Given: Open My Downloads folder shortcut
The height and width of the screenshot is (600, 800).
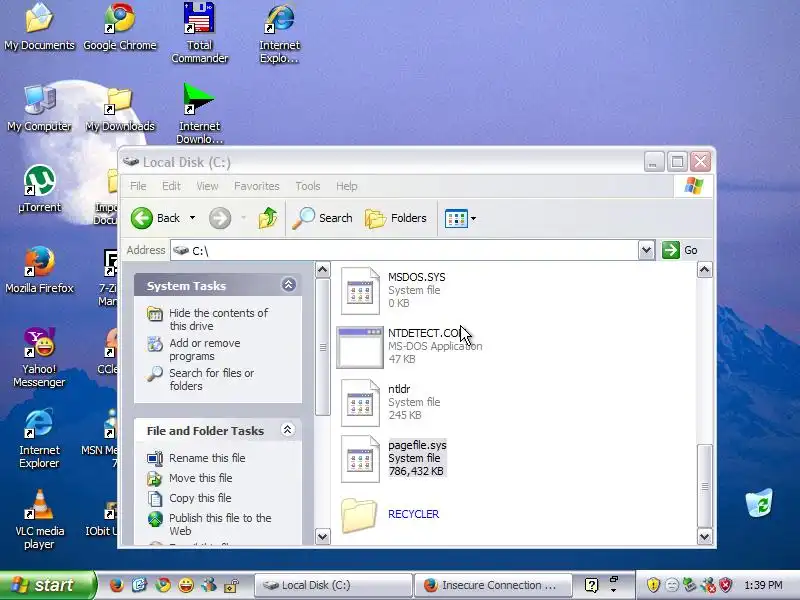Looking at the screenshot, I should pyautogui.click(x=120, y=108).
